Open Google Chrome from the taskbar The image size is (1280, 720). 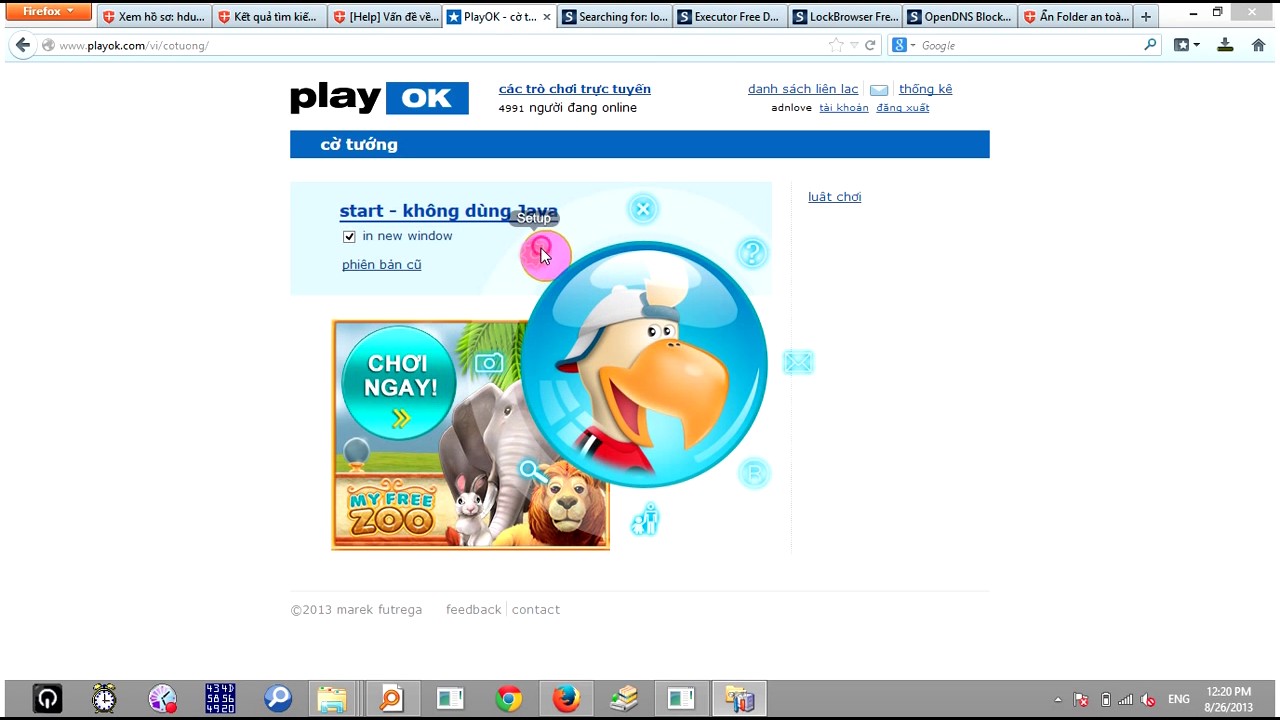pos(509,698)
